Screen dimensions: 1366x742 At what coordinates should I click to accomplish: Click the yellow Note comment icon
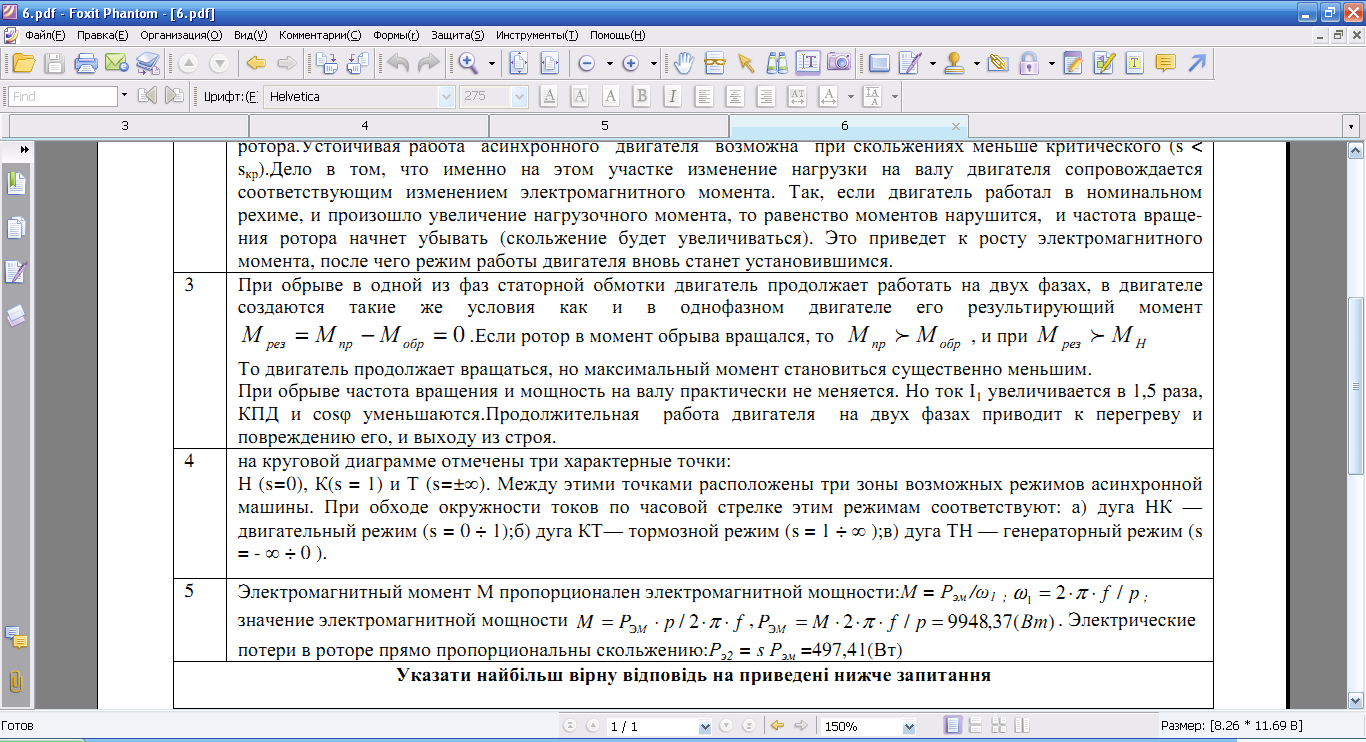[x=1164, y=63]
